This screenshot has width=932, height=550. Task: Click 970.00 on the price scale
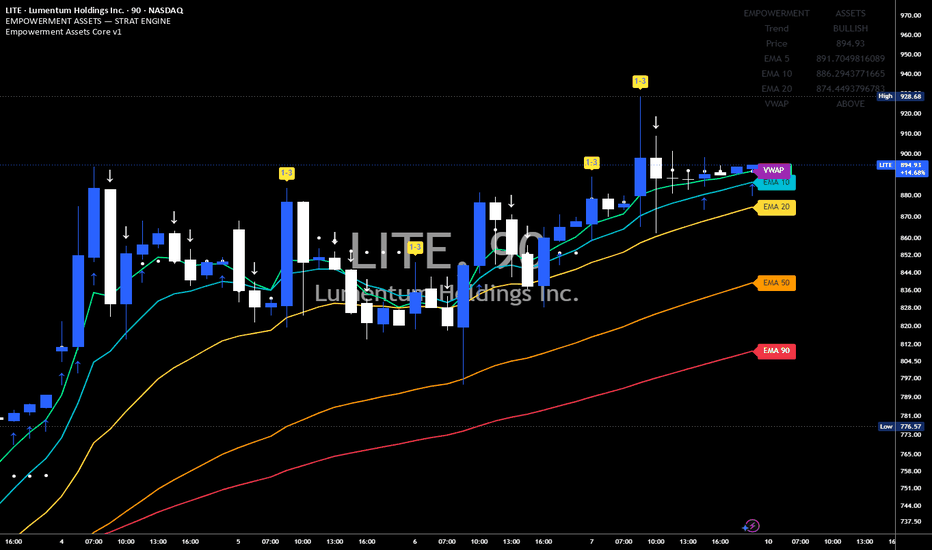[911, 15]
